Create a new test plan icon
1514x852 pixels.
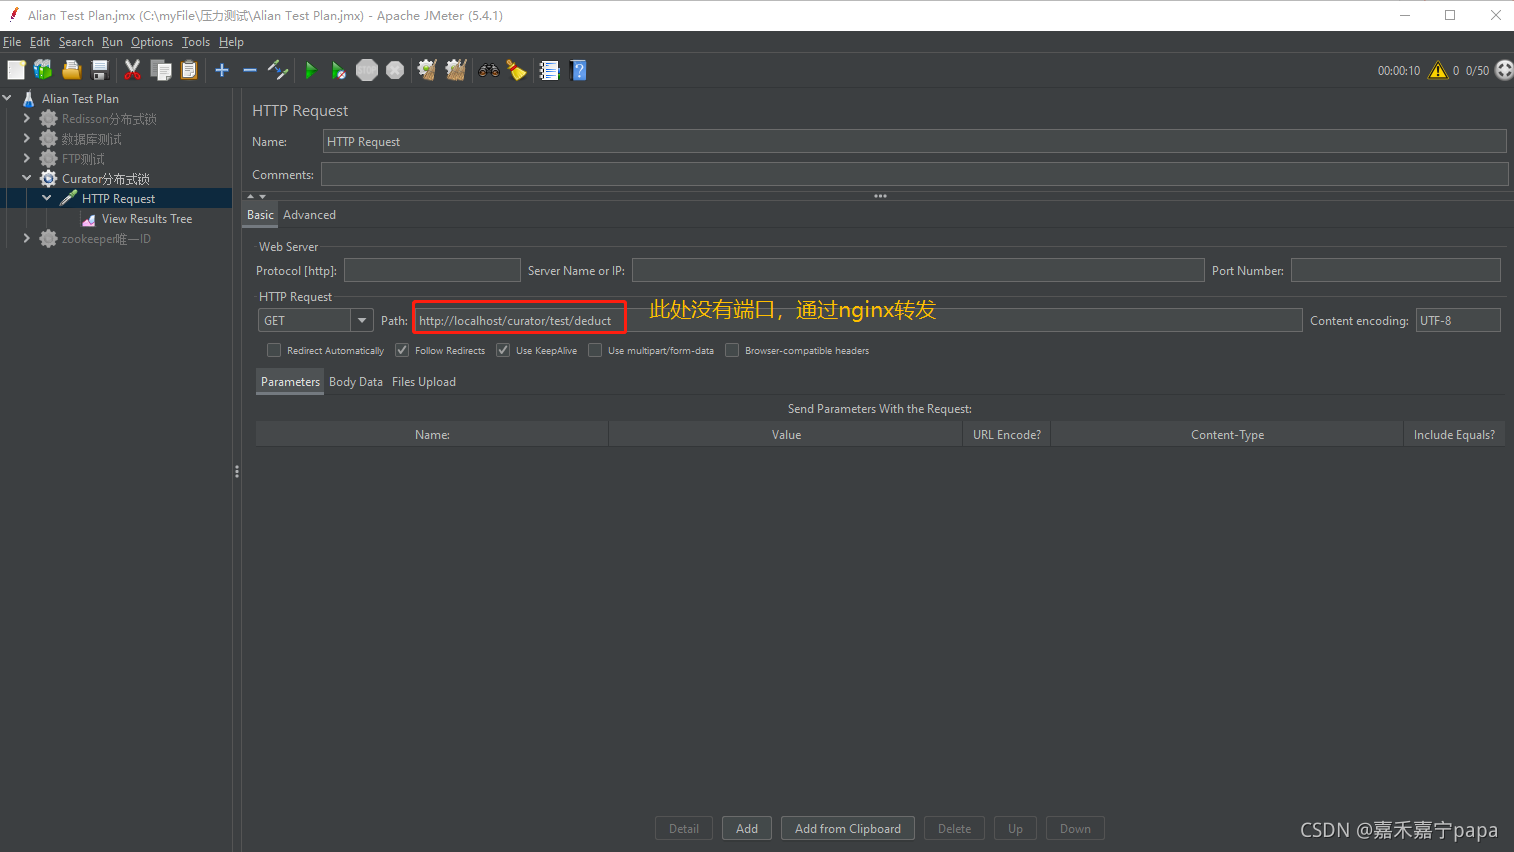(x=16, y=70)
